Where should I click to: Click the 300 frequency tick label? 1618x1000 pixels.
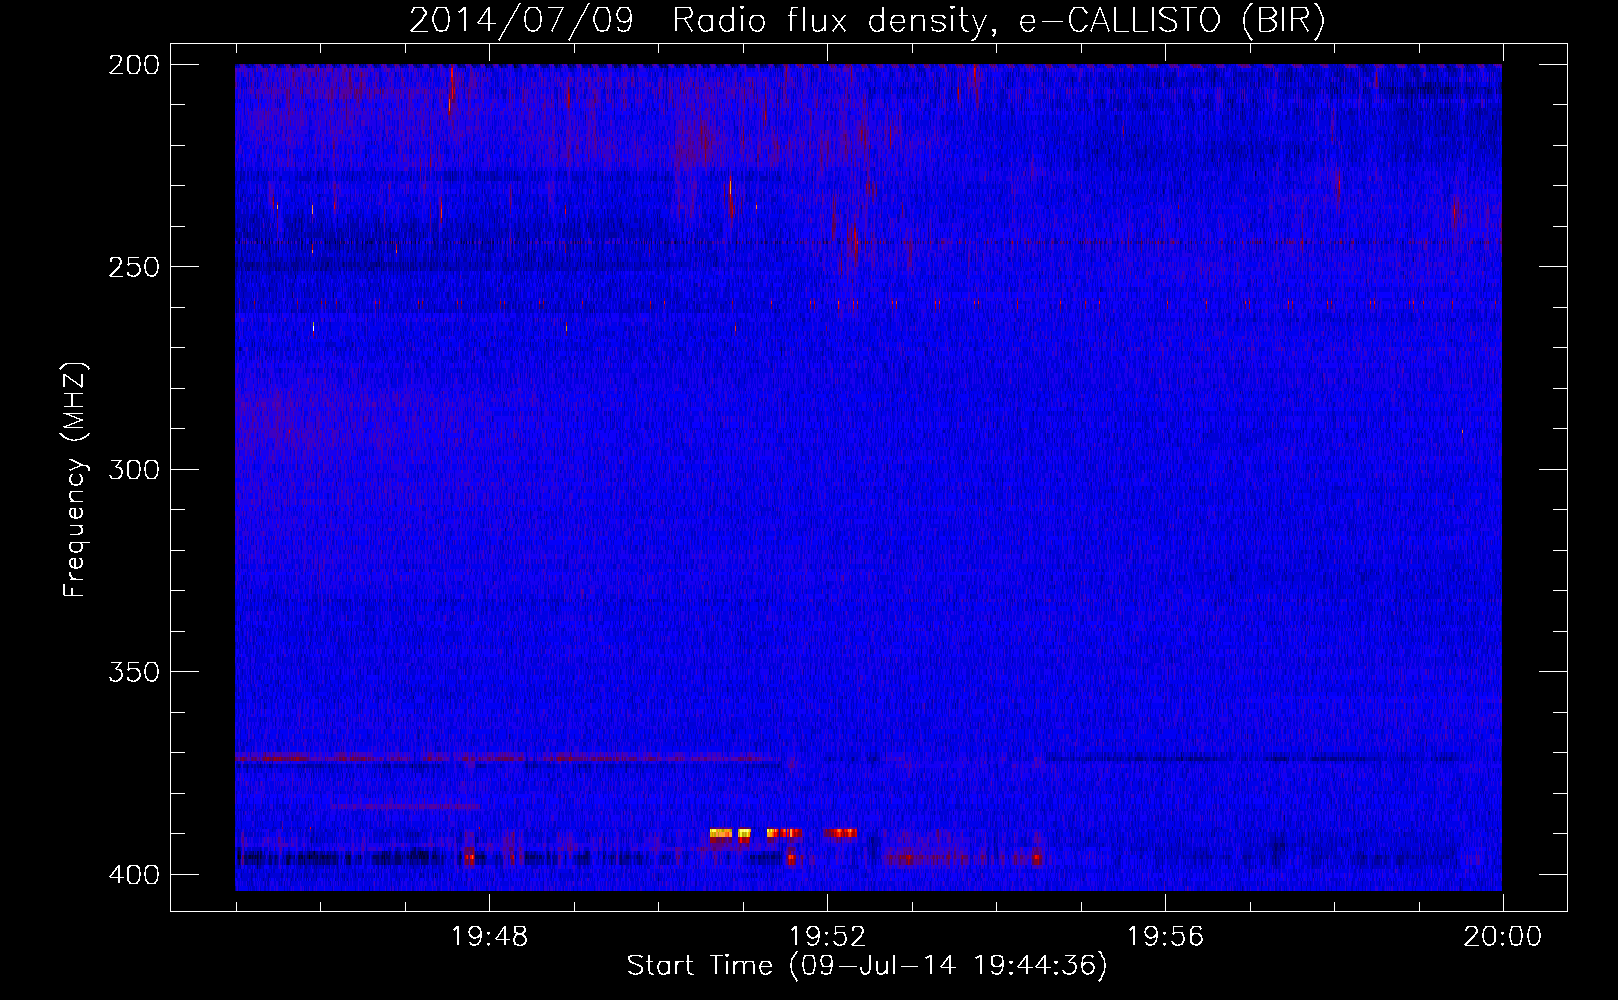pos(134,470)
